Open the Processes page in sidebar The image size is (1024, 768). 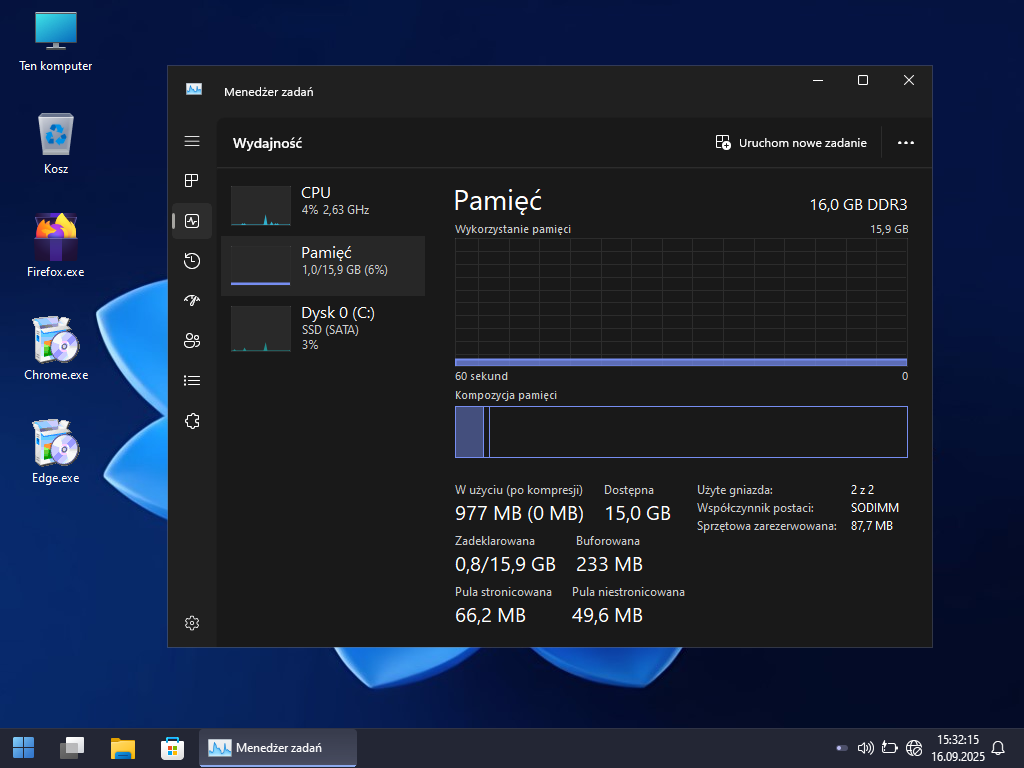(x=192, y=181)
